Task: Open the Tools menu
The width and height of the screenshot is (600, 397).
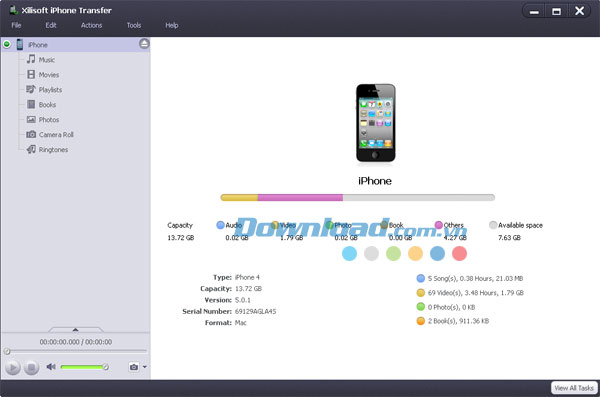Action: point(134,25)
